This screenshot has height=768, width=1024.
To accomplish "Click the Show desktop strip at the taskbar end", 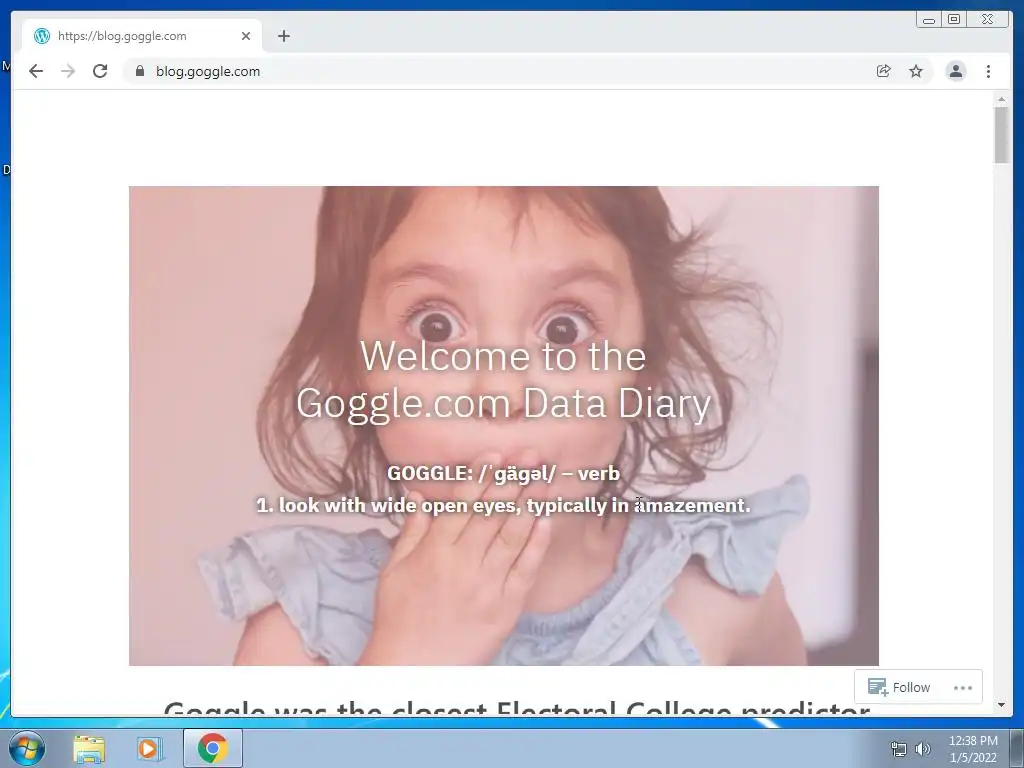I will [x=1017, y=748].
